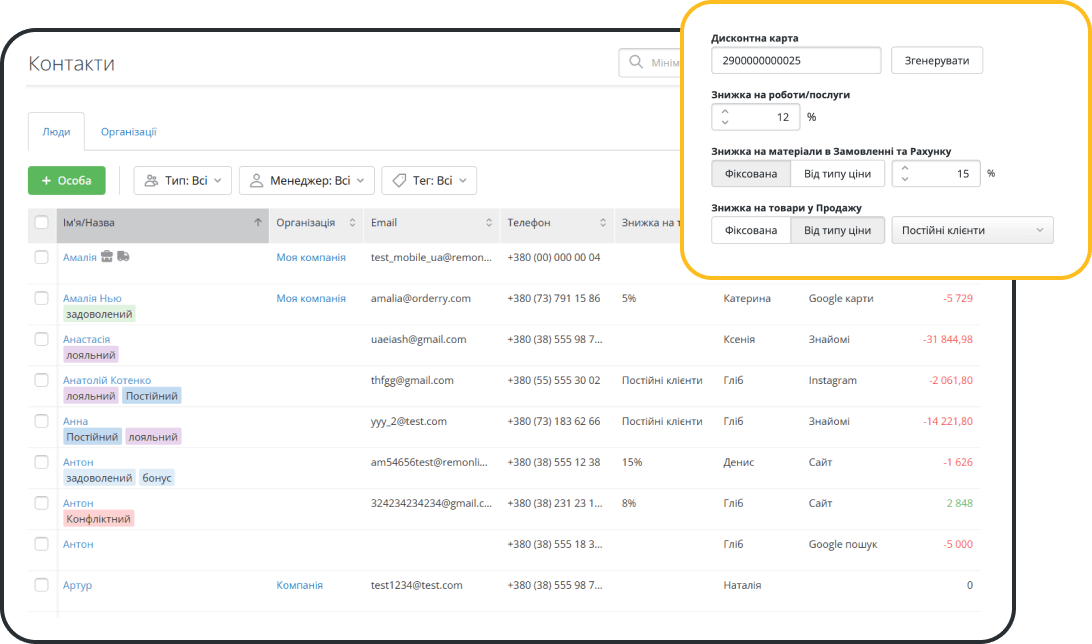Select the checkbox for the Артур row
This screenshot has height=644, width=1092.
42,585
